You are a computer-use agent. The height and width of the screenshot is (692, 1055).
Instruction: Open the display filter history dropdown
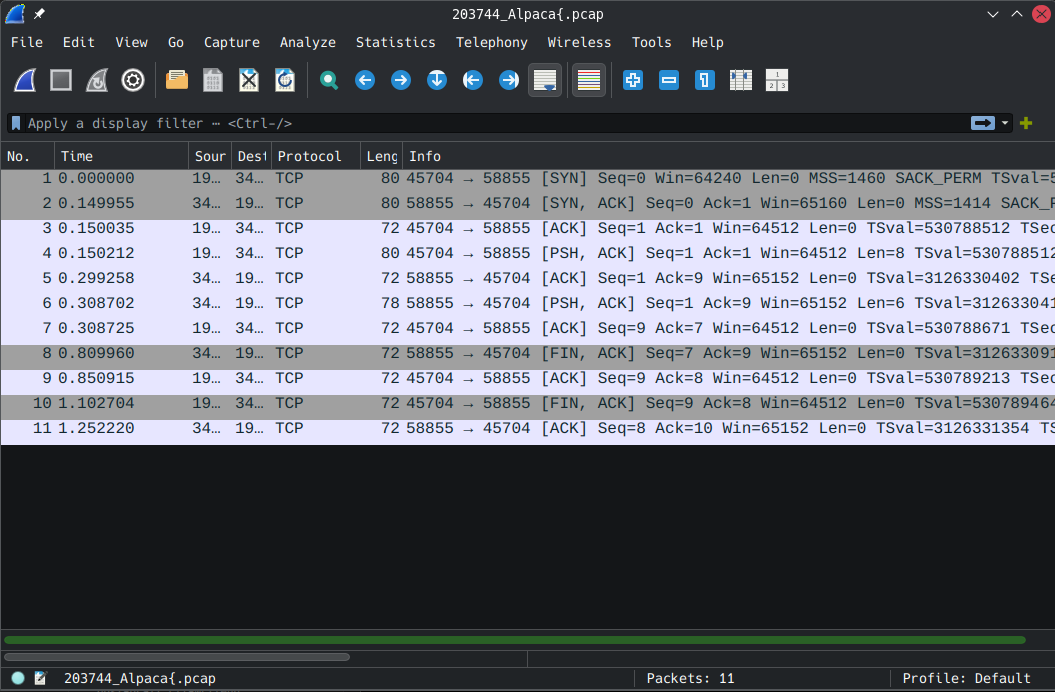(x=1006, y=123)
